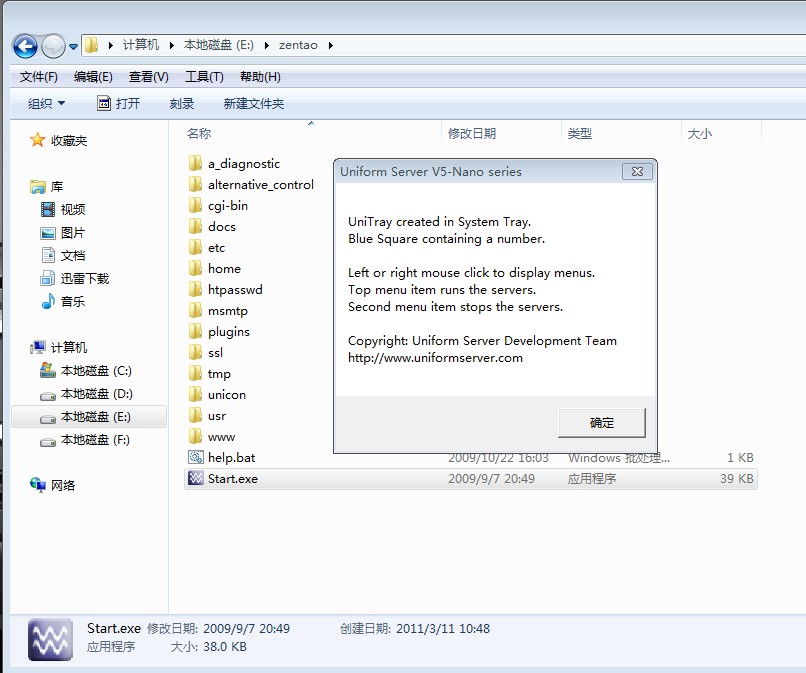Image resolution: width=806 pixels, height=673 pixels.
Task: Open the 编辑(E) menu
Action: coord(93,77)
